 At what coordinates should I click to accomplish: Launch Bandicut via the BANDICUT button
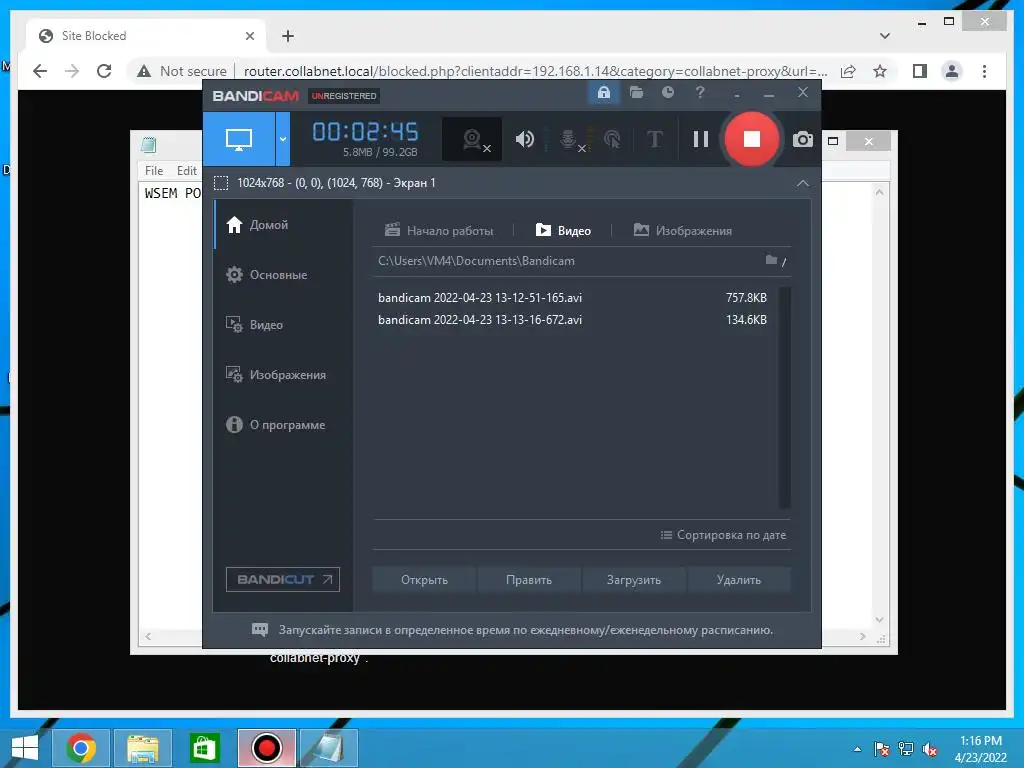[283, 579]
